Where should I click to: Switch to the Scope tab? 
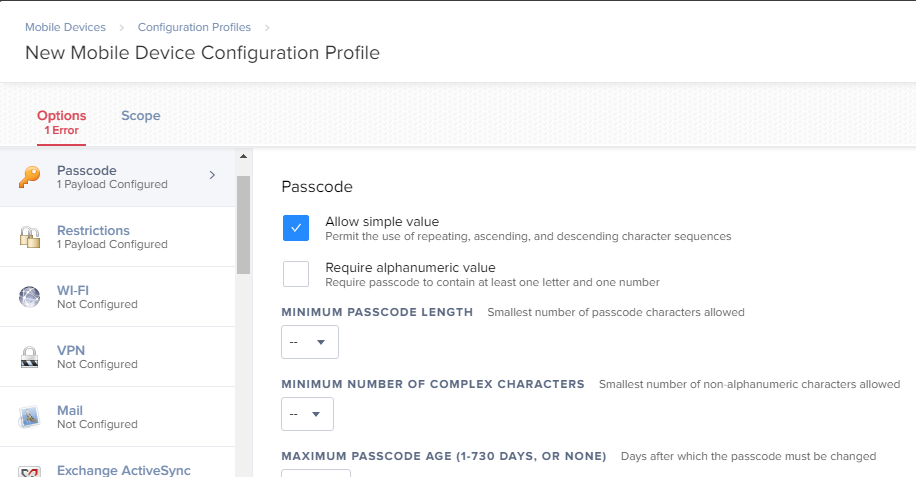point(141,116)
